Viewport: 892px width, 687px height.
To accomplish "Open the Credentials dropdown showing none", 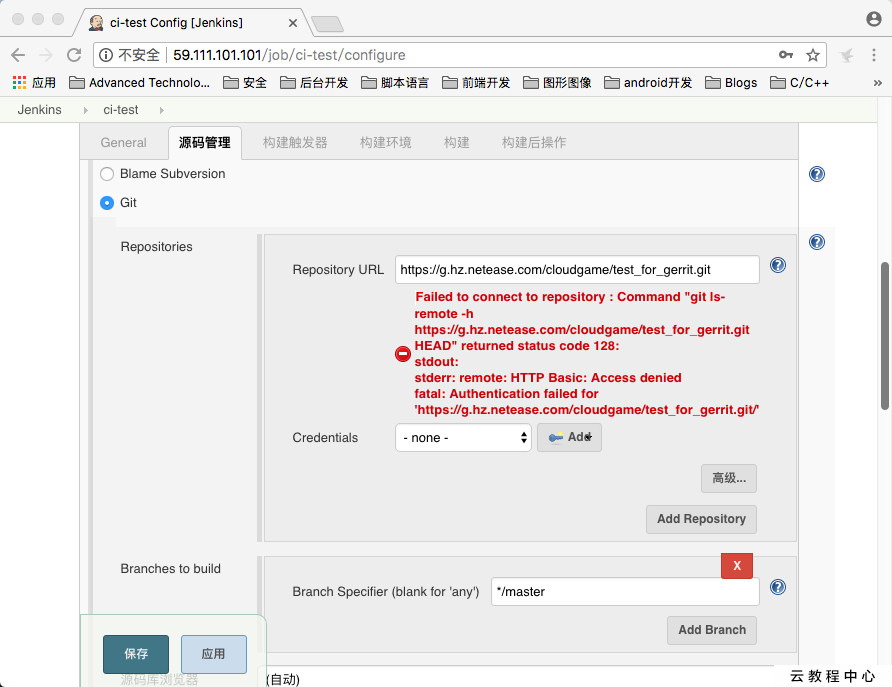I will coord(462,437).
